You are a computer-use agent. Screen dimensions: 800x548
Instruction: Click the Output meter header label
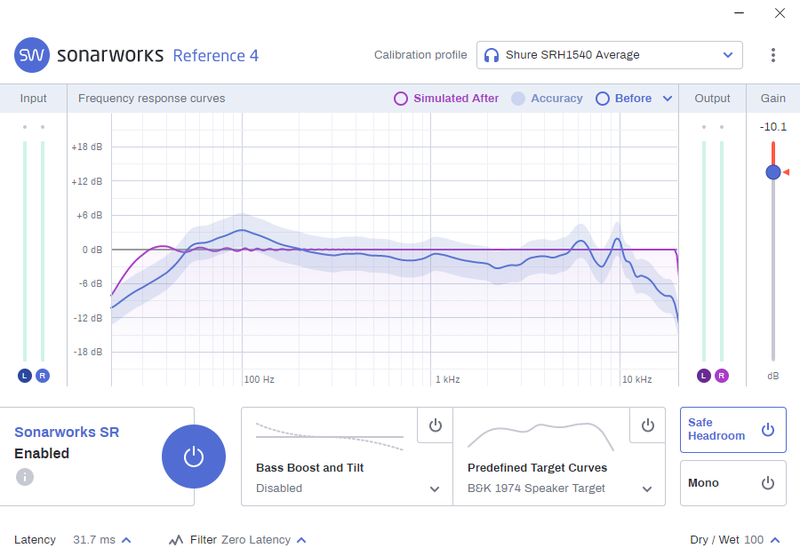click(712, 98)
